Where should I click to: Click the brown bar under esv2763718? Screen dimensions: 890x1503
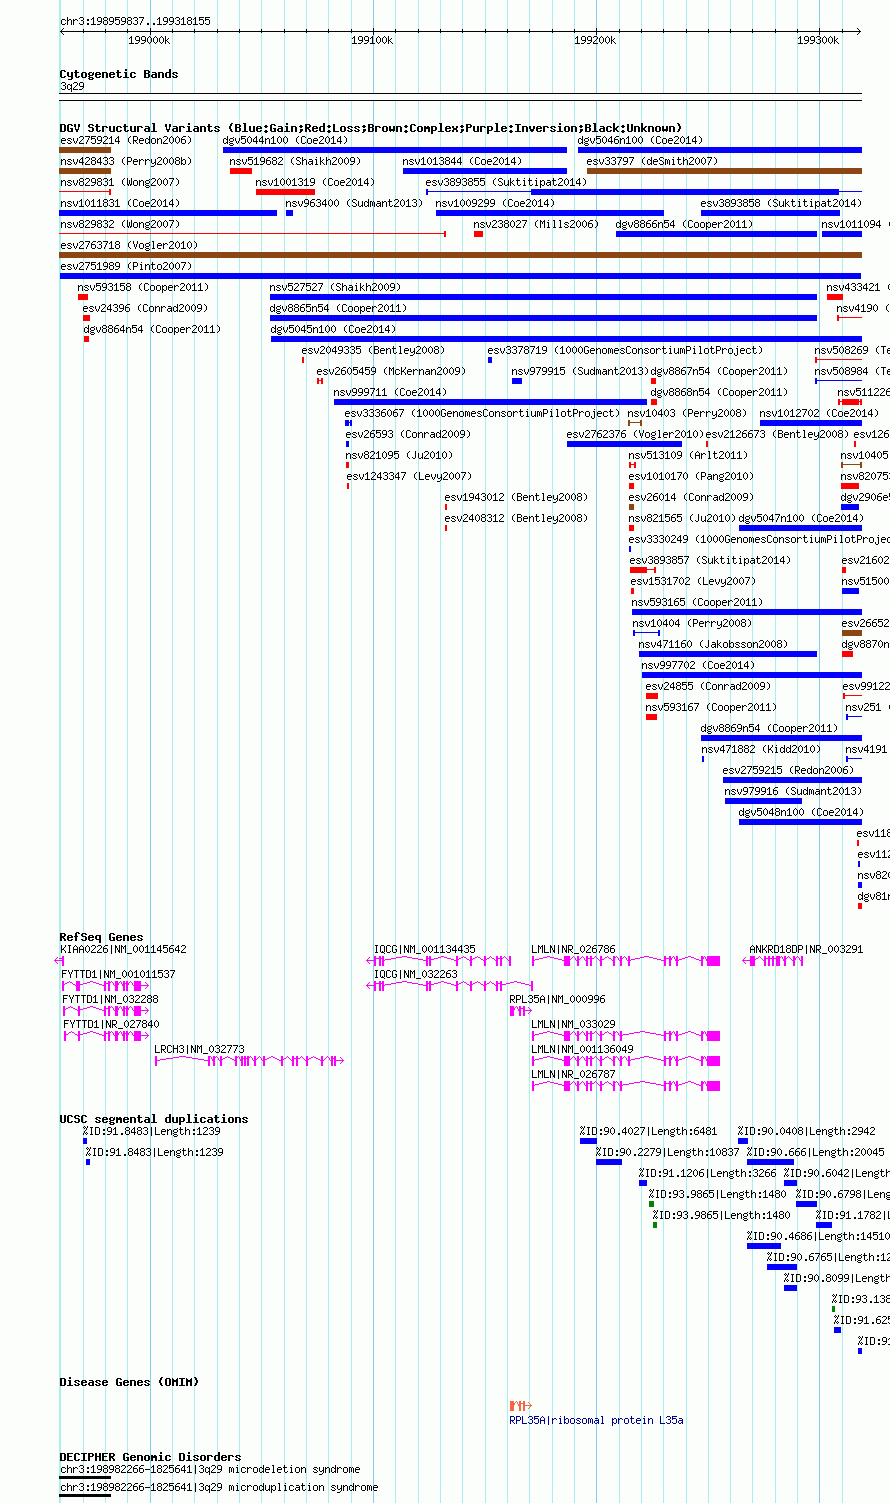click(x=460, y=255)
